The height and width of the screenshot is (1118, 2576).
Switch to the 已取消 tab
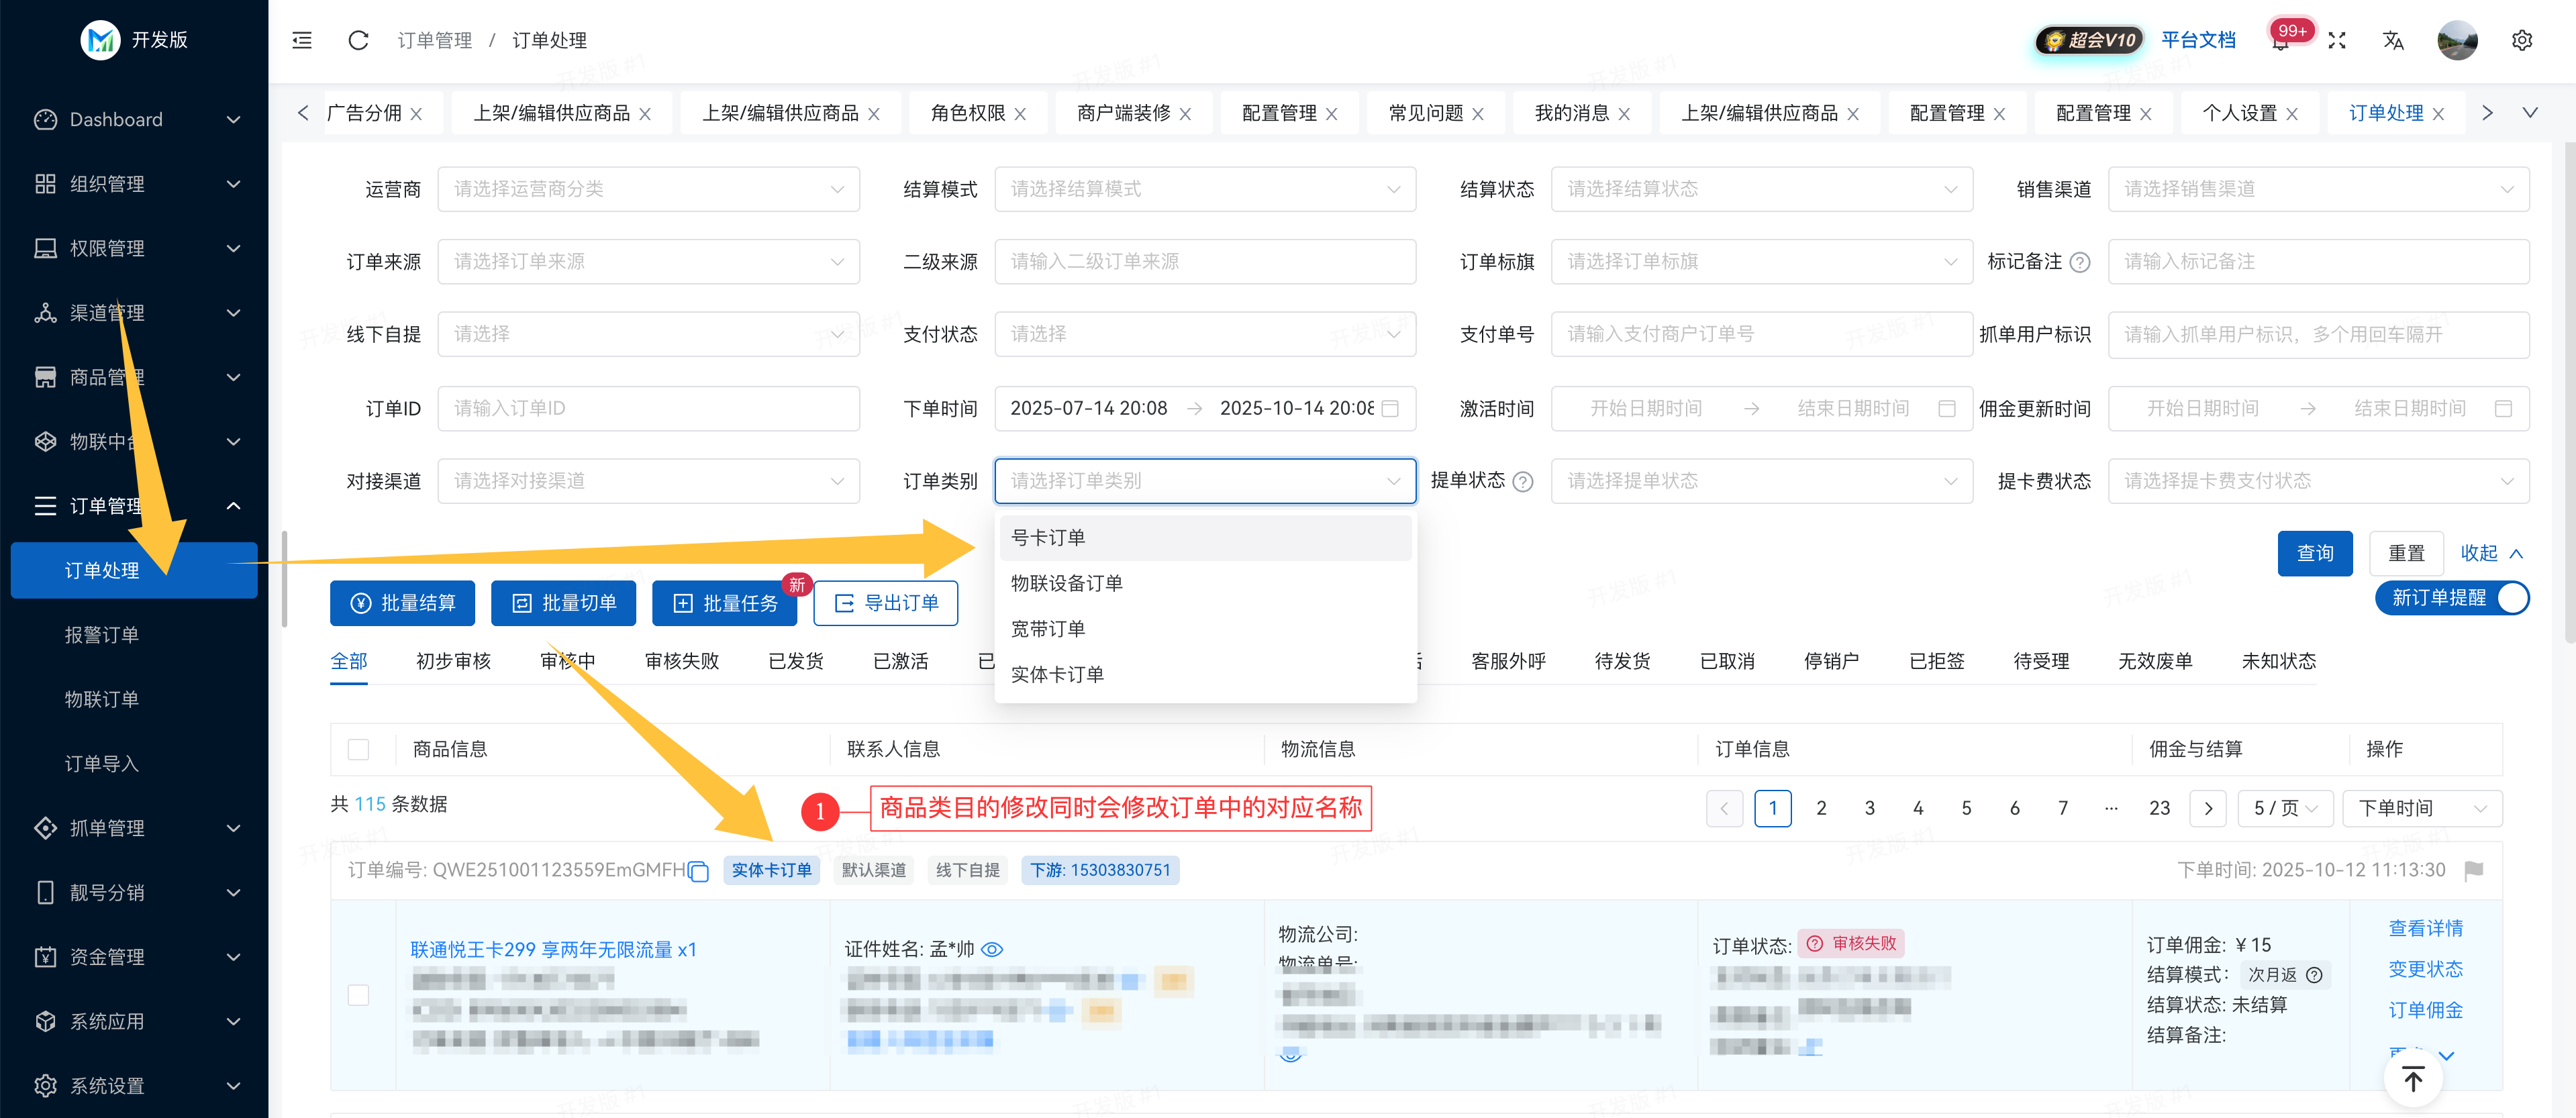[x=1727, y=661]
